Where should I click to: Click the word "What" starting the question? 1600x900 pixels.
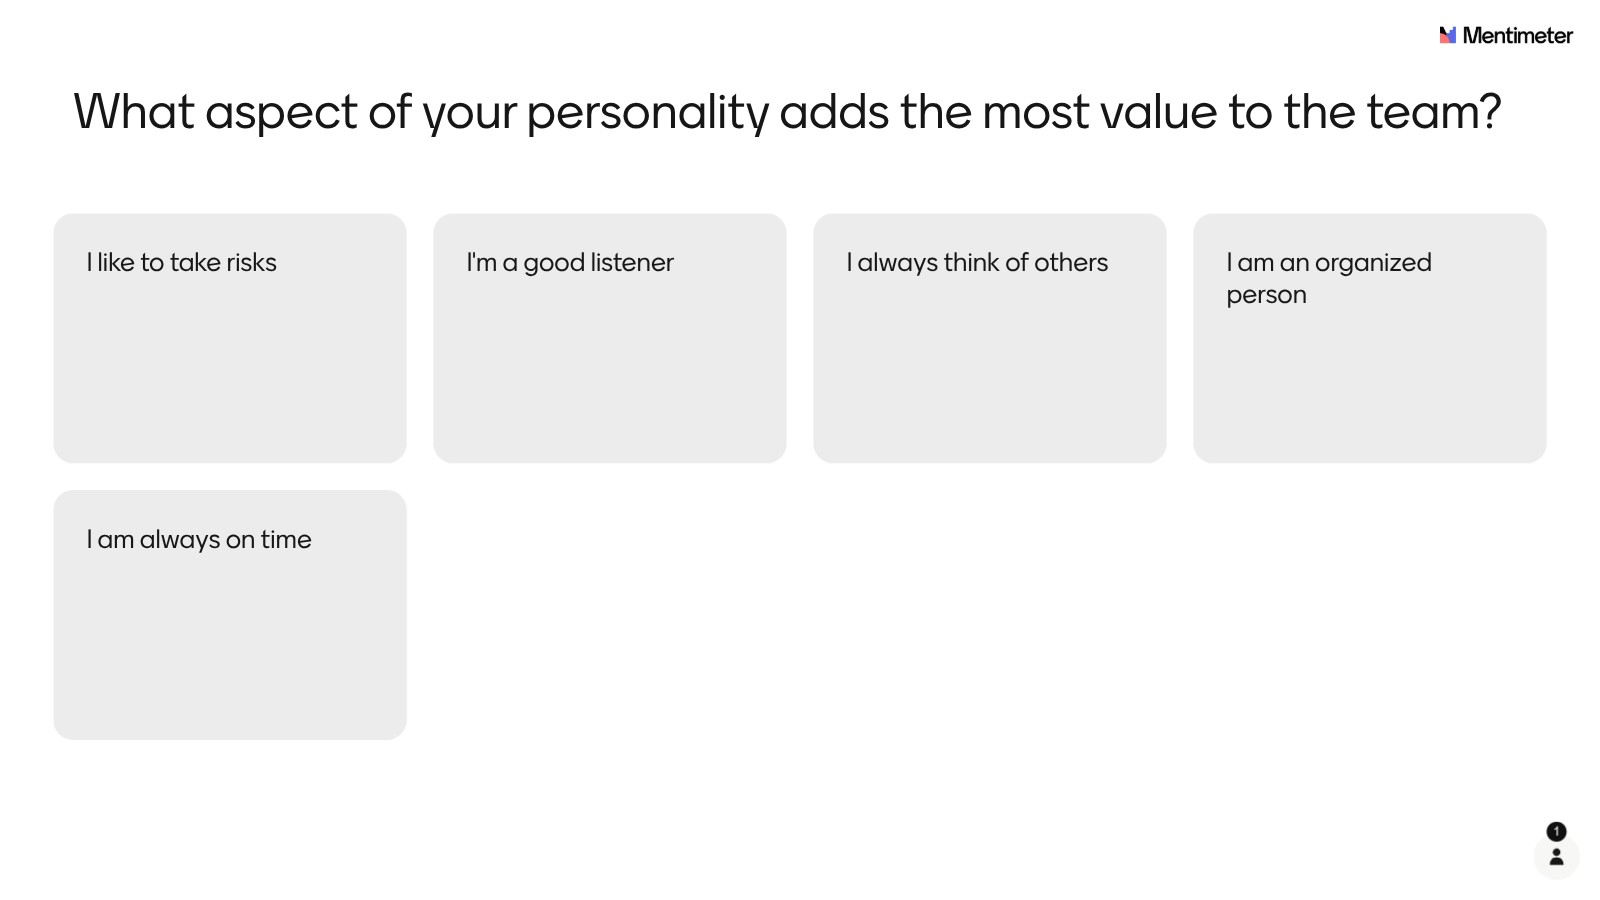coord(134,112)
